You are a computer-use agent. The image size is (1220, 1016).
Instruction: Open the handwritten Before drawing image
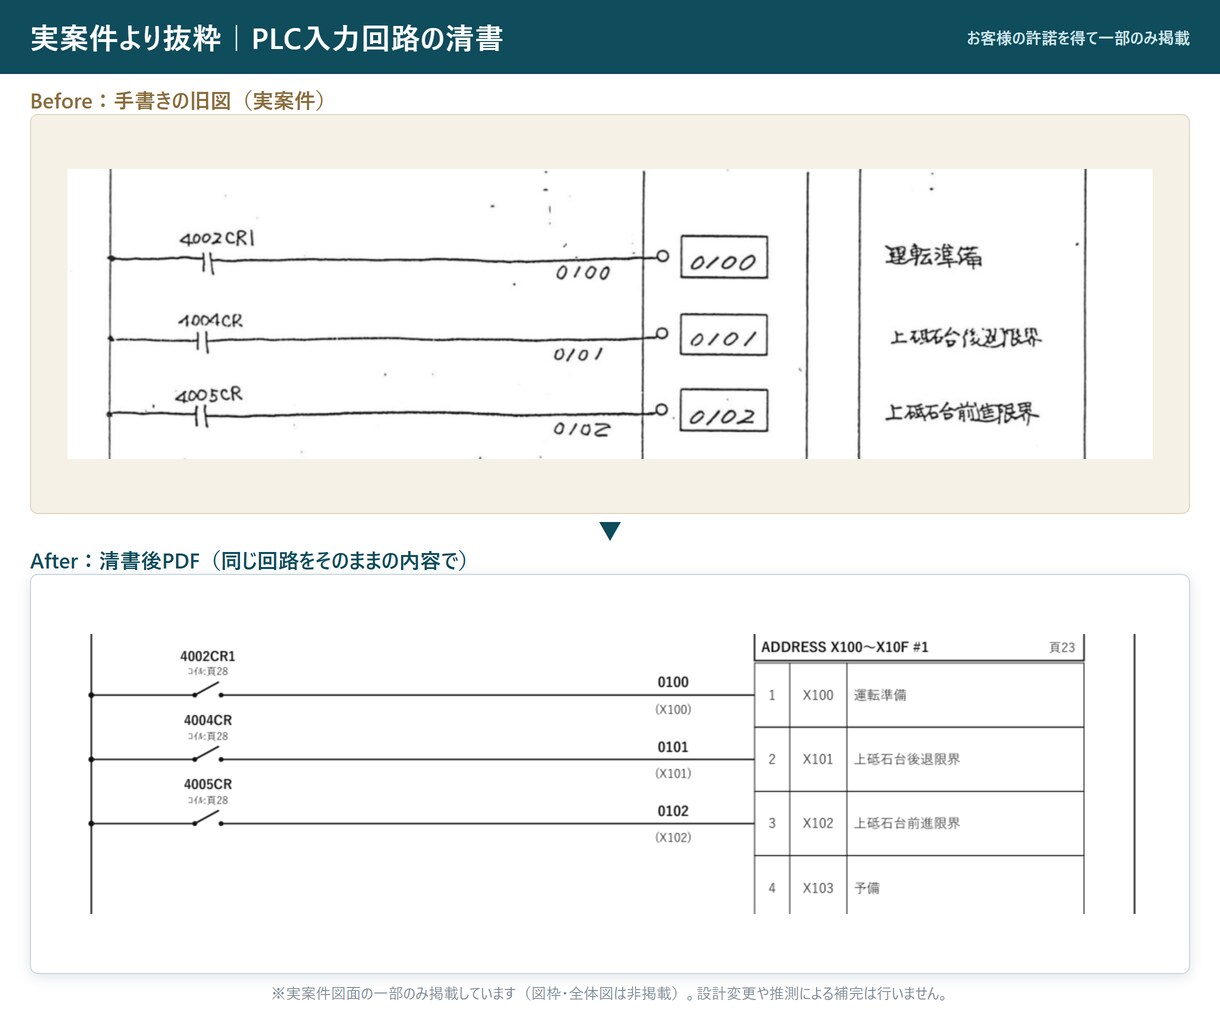click(610, 314)
